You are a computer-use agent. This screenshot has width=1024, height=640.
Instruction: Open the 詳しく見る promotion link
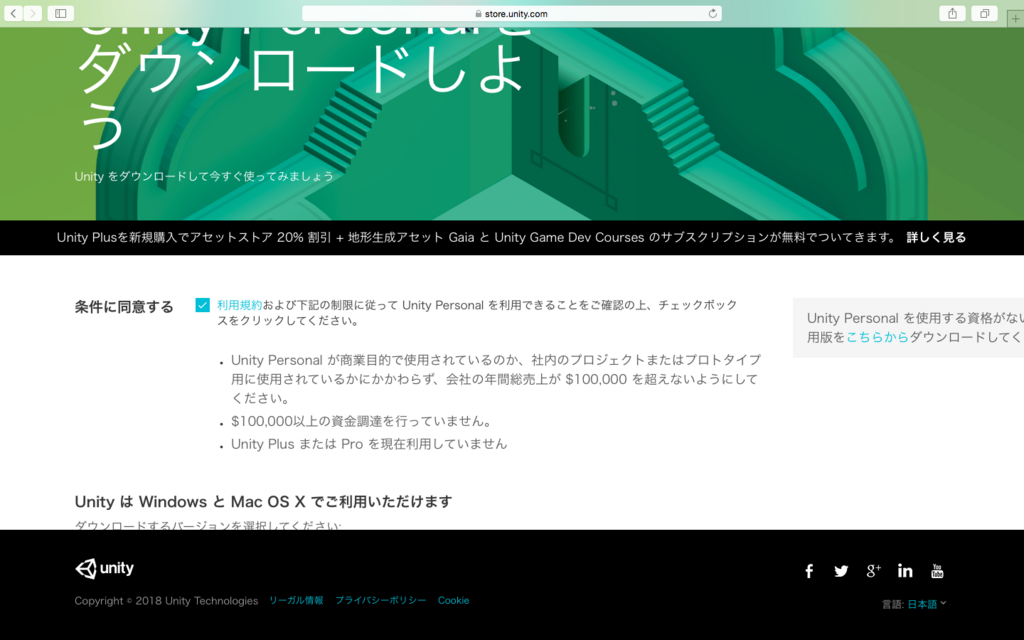(x=936, y=237)
